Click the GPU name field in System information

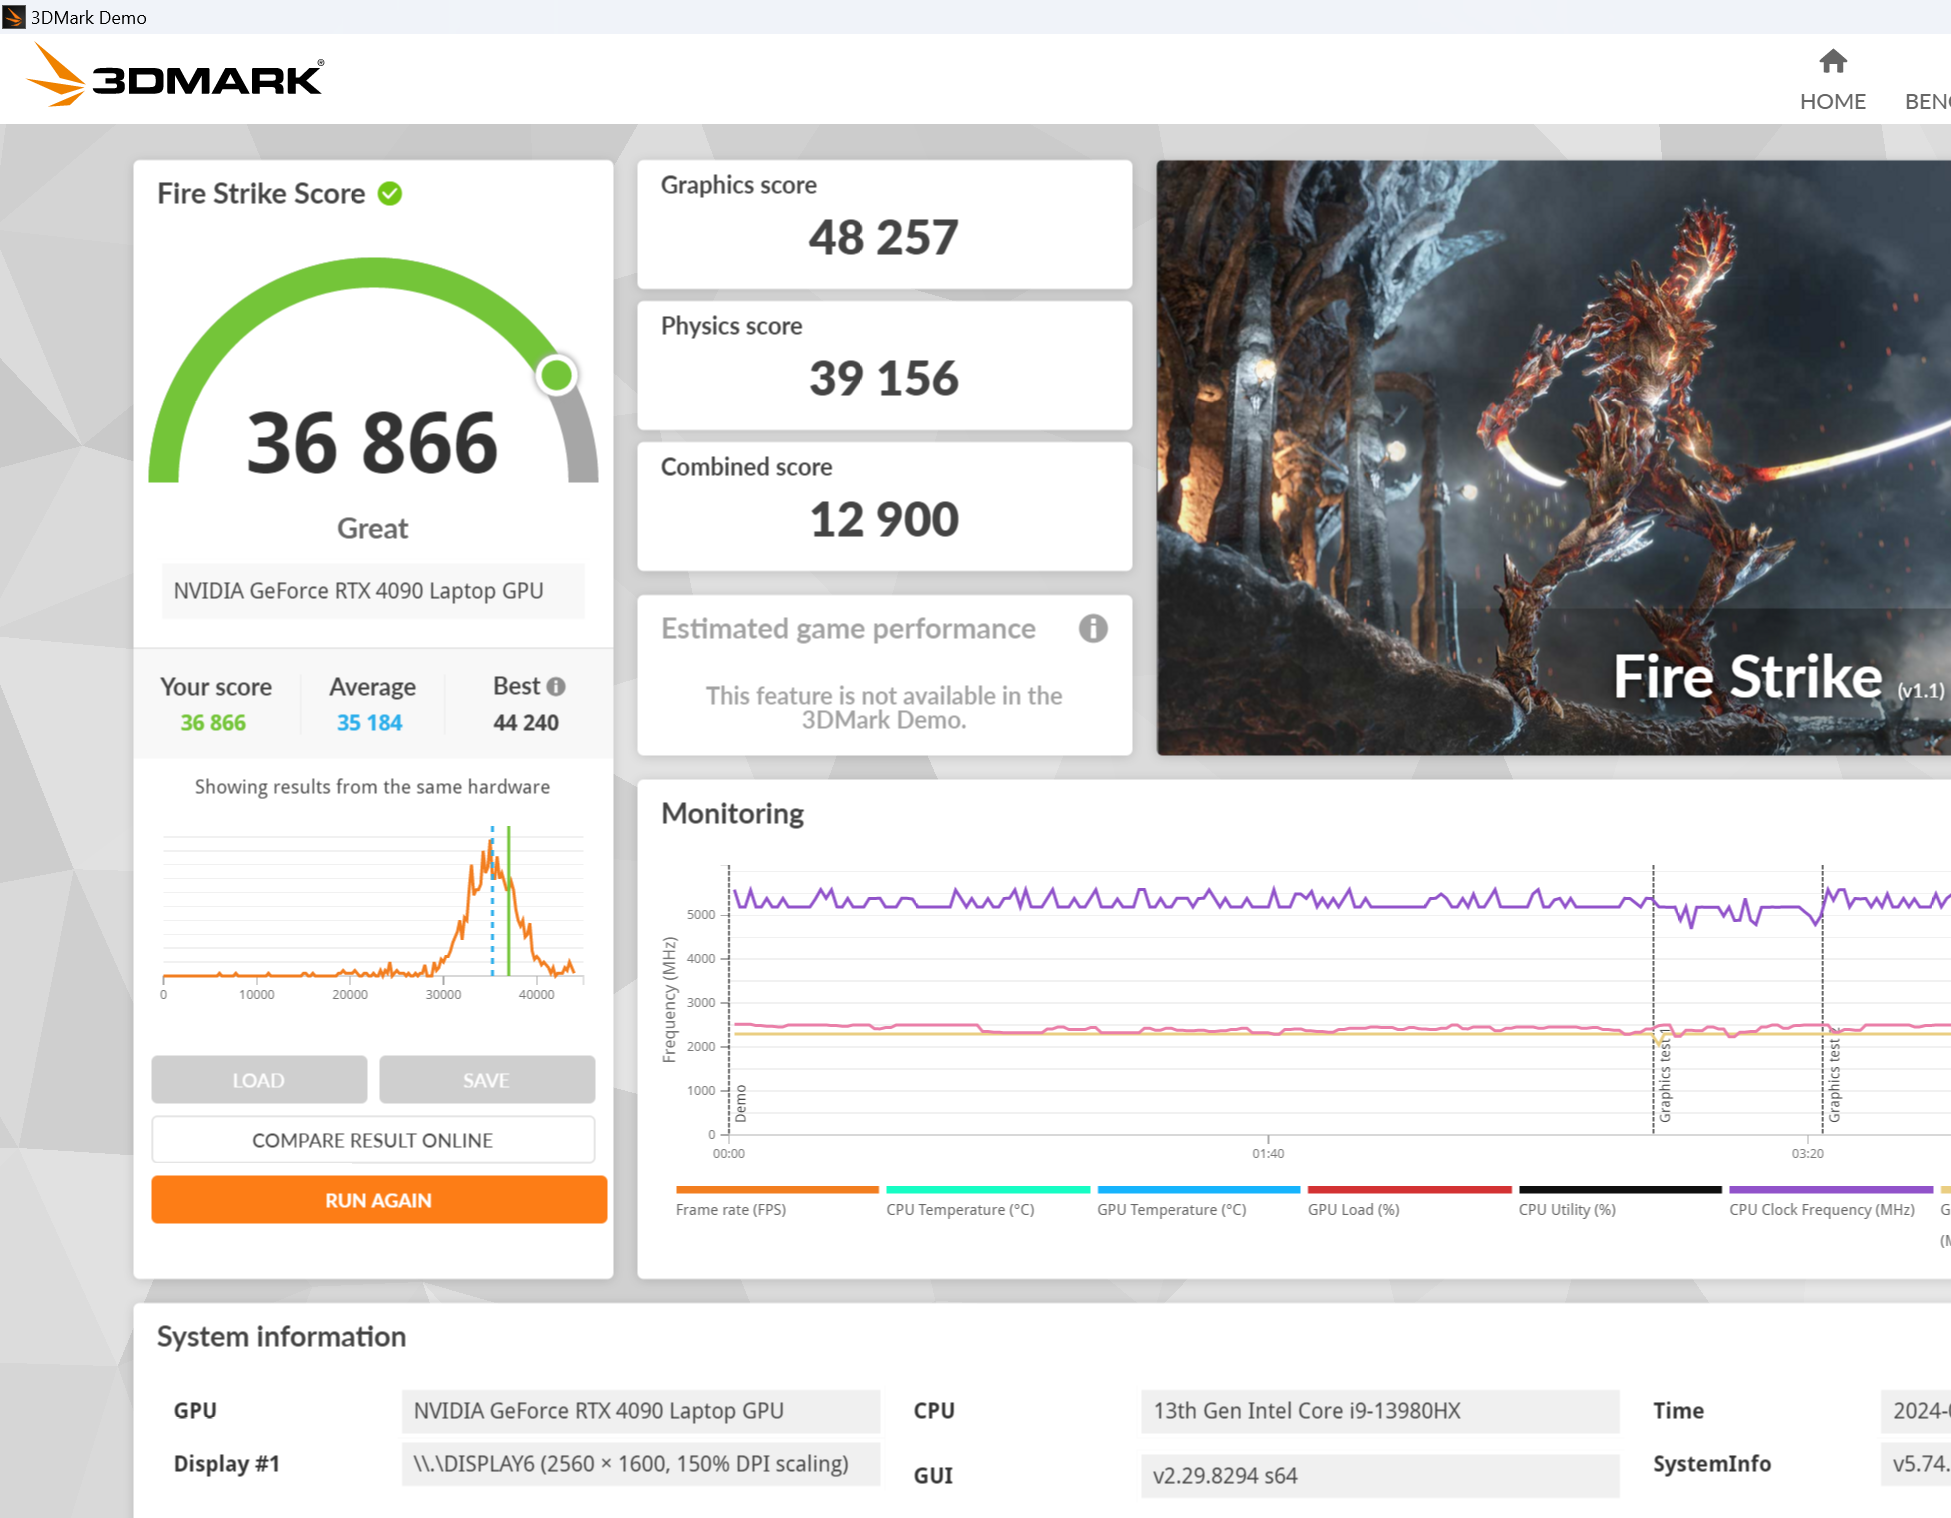[x=640, y=1410]
